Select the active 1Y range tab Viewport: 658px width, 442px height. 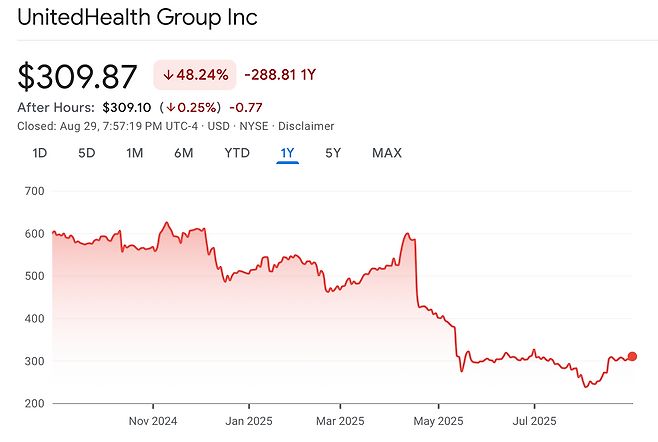(287, 153)
